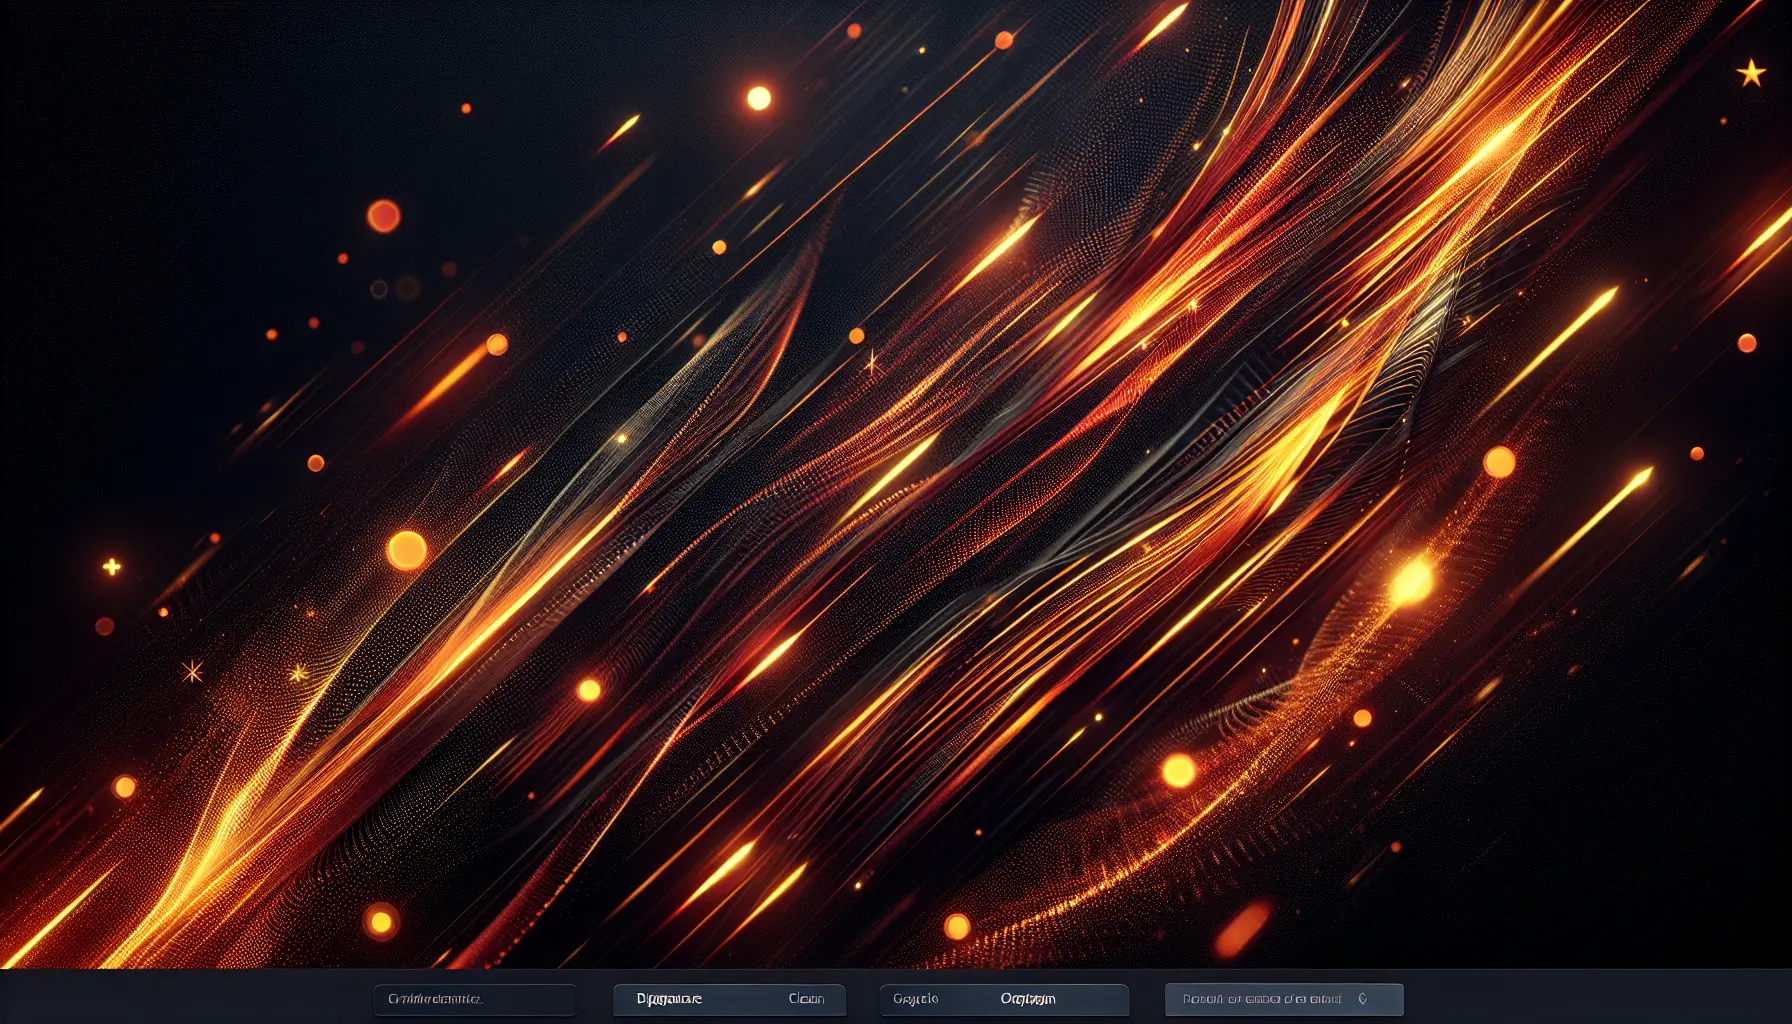
Task: Switch to the highlighted 'Orgiyam' option
Action: (1027, 999)
